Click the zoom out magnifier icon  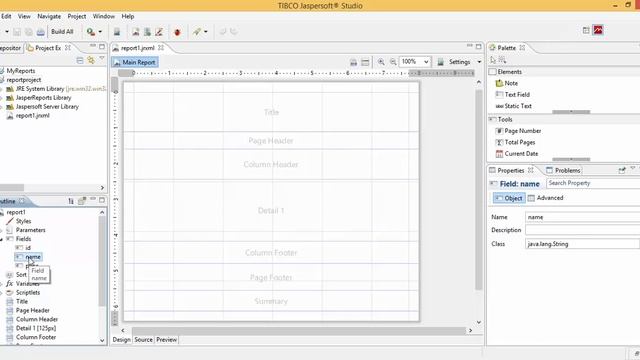pyautogui.click(x=393, y=62)
